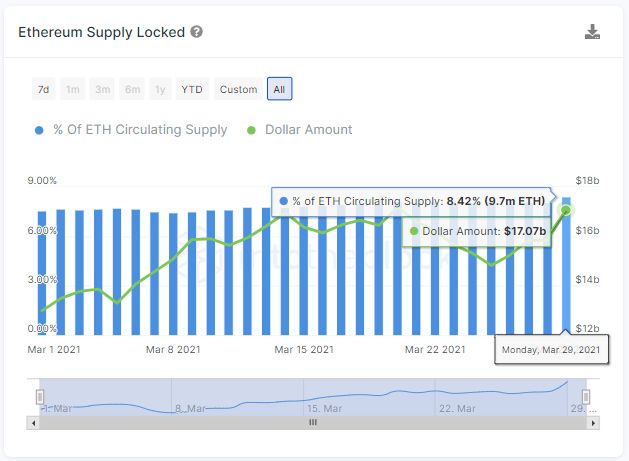Click the blue legend dot for ETH supply
Viewport: 629px width, 461px height.
point(39,130)
